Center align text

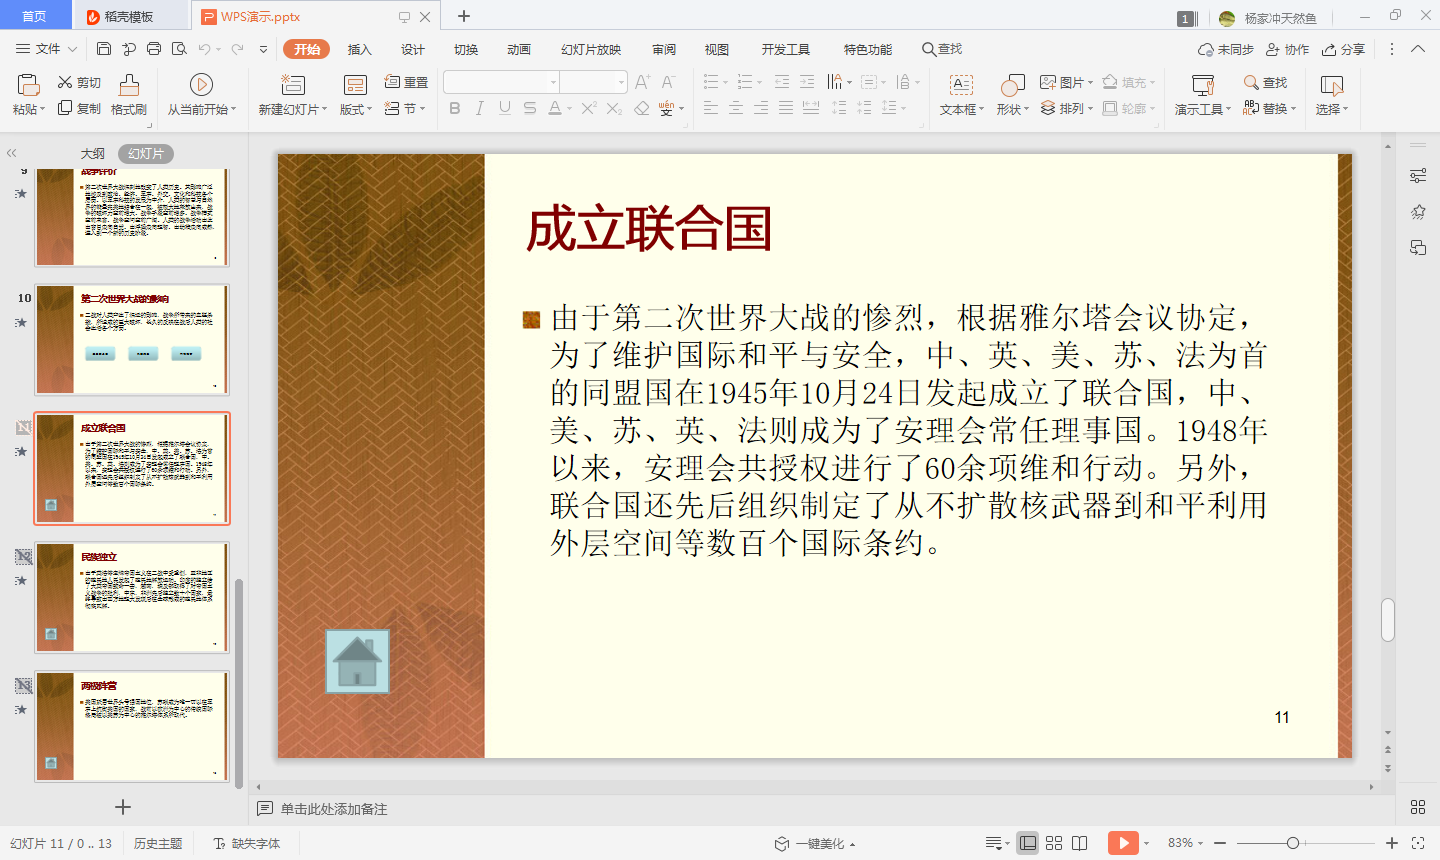pyautogui.click(x=736, y=108)
